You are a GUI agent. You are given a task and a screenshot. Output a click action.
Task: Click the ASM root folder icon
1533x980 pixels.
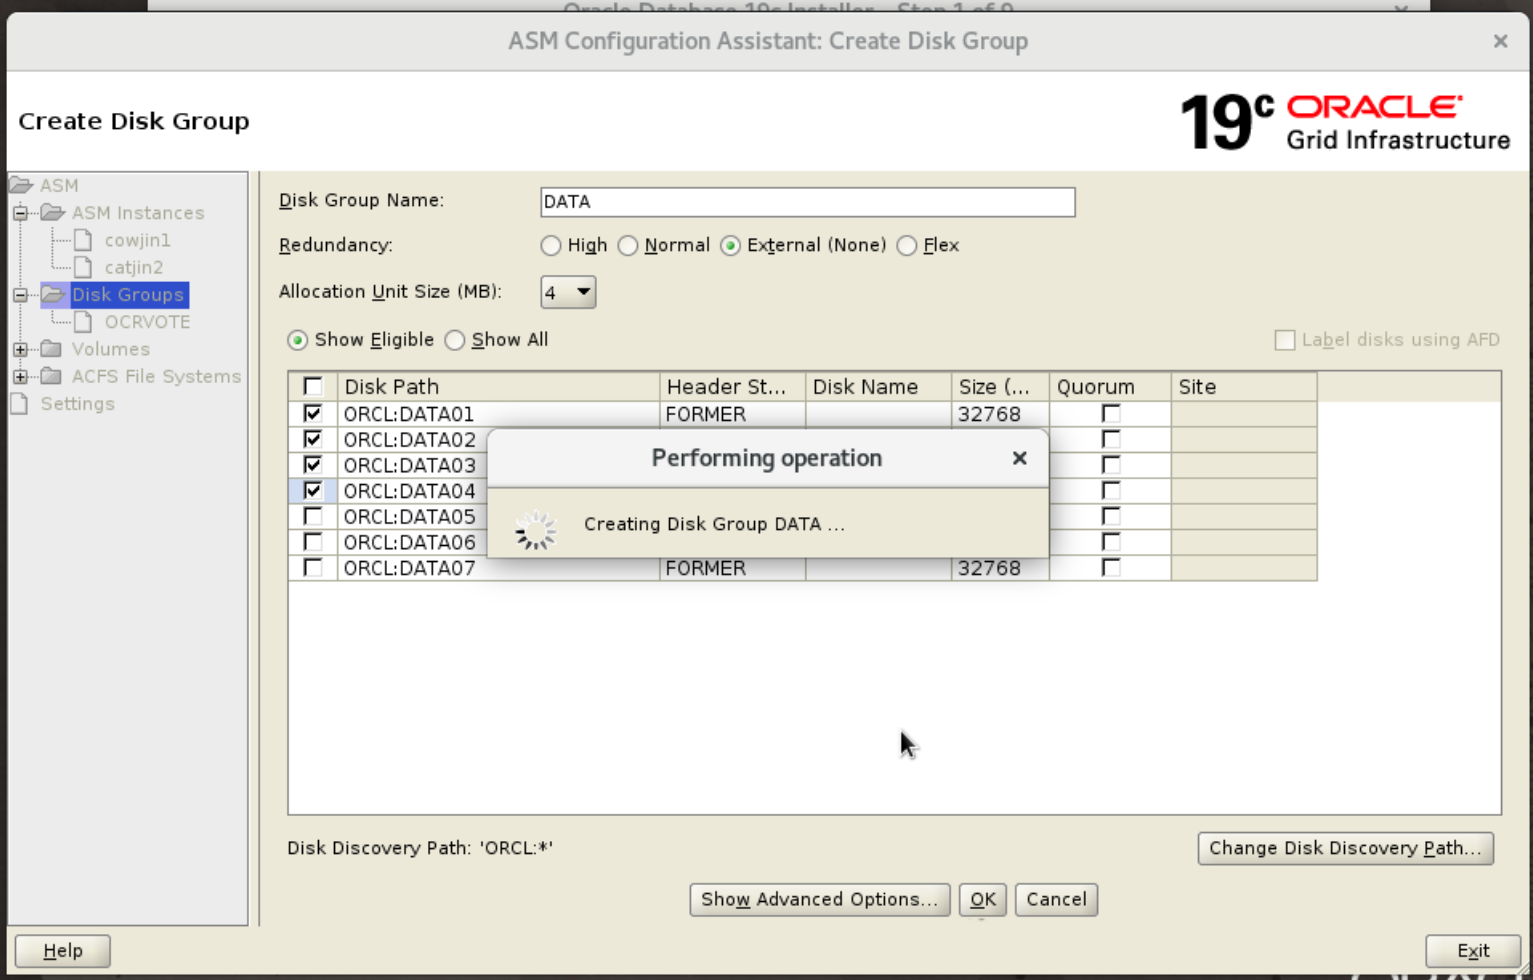21,185
